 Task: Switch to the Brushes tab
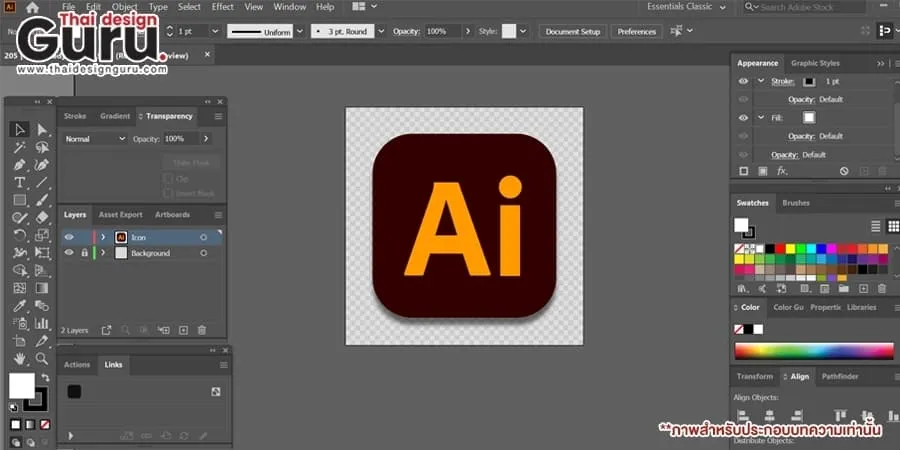pos(796,203)
